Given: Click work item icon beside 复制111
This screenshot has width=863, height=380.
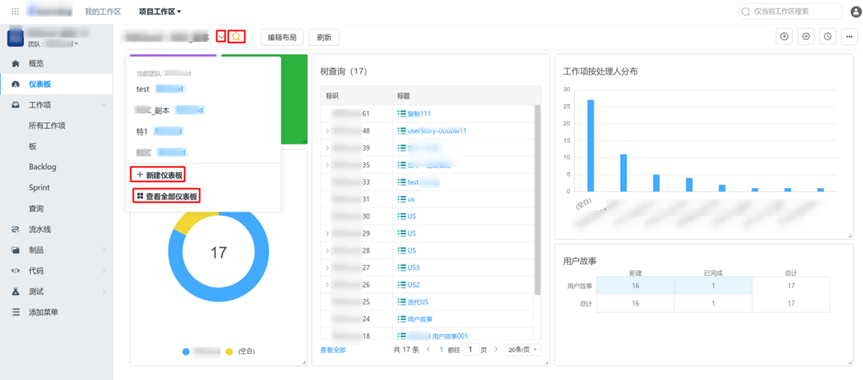Looking at the screenshot, I should [401, 113].
